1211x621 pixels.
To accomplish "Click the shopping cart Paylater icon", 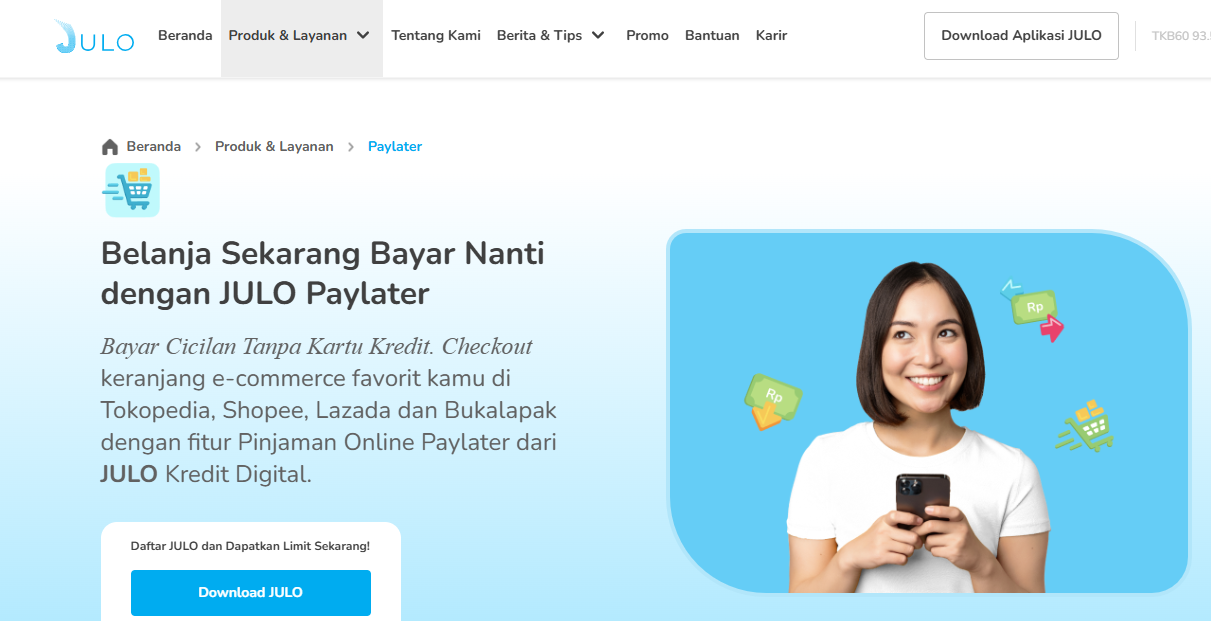I will point(131,190).
